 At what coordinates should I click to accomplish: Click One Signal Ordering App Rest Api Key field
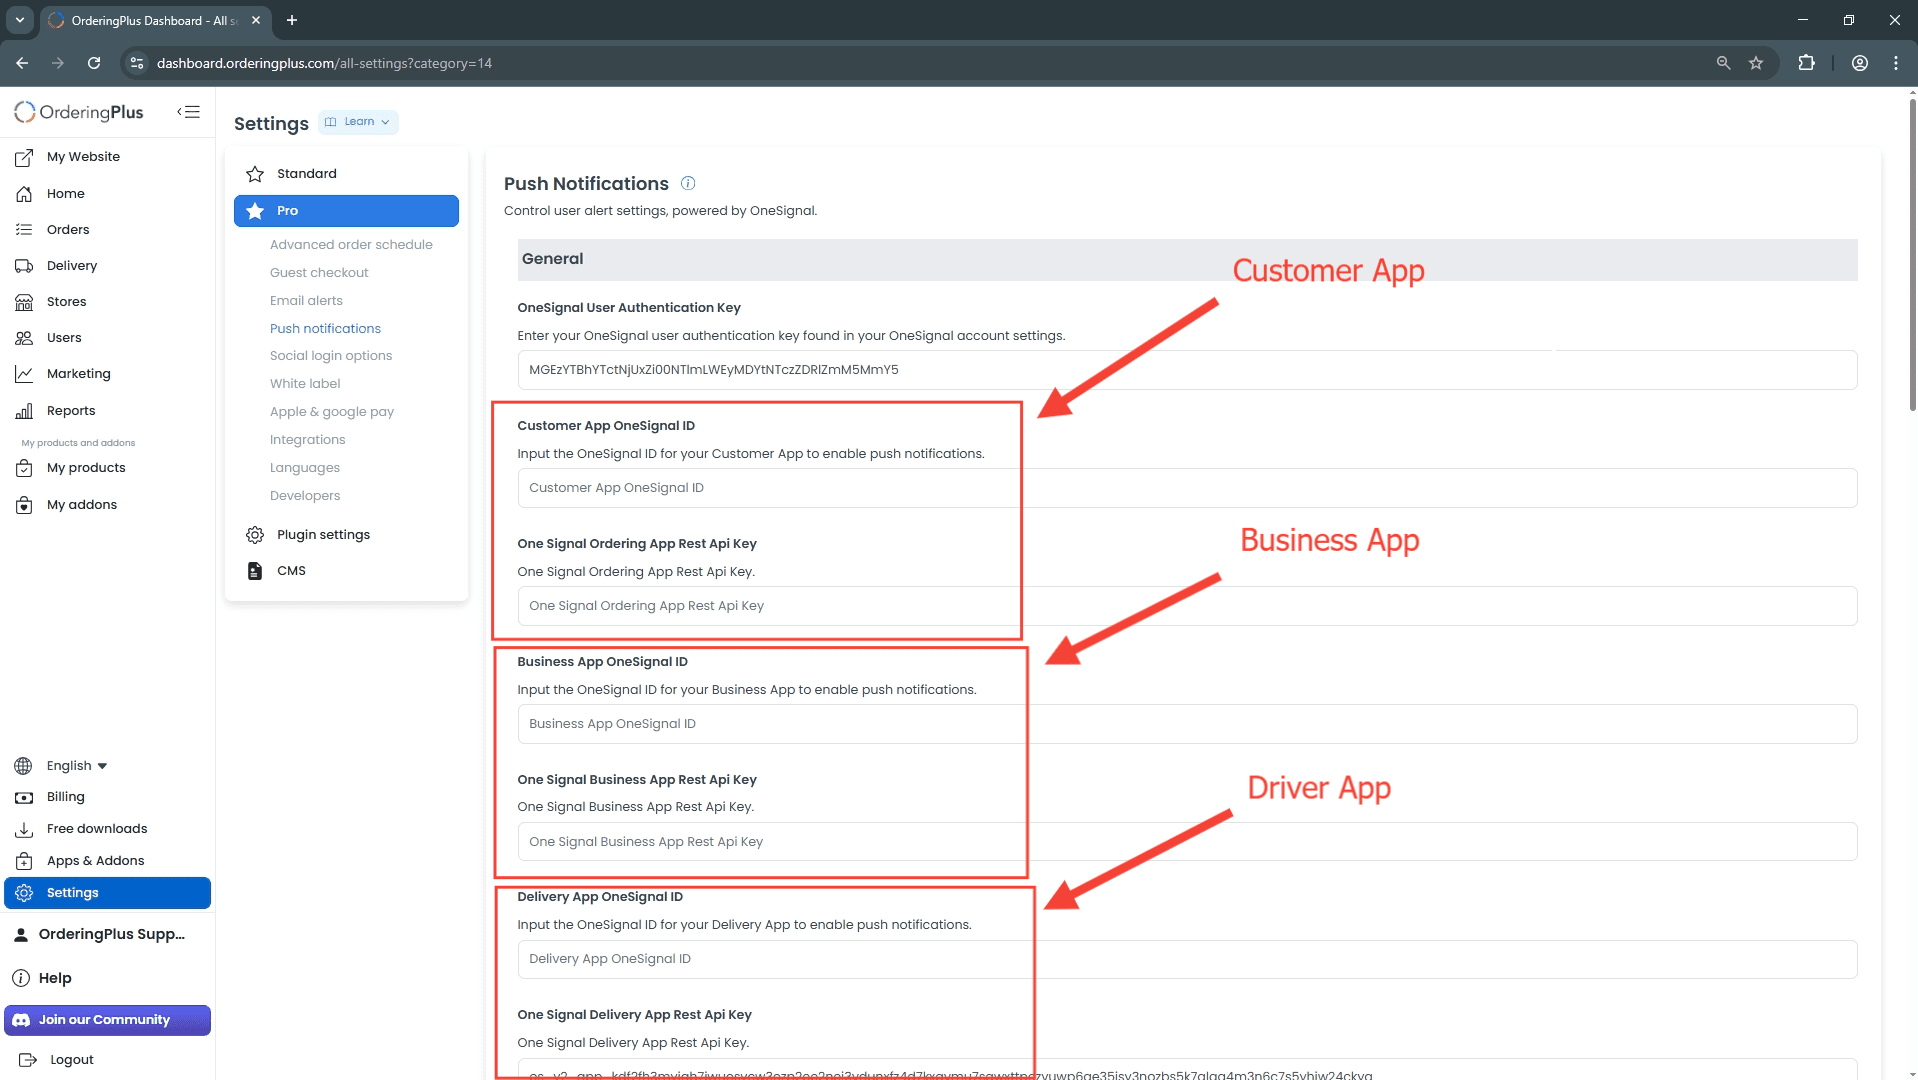[x=1187, y=606]
